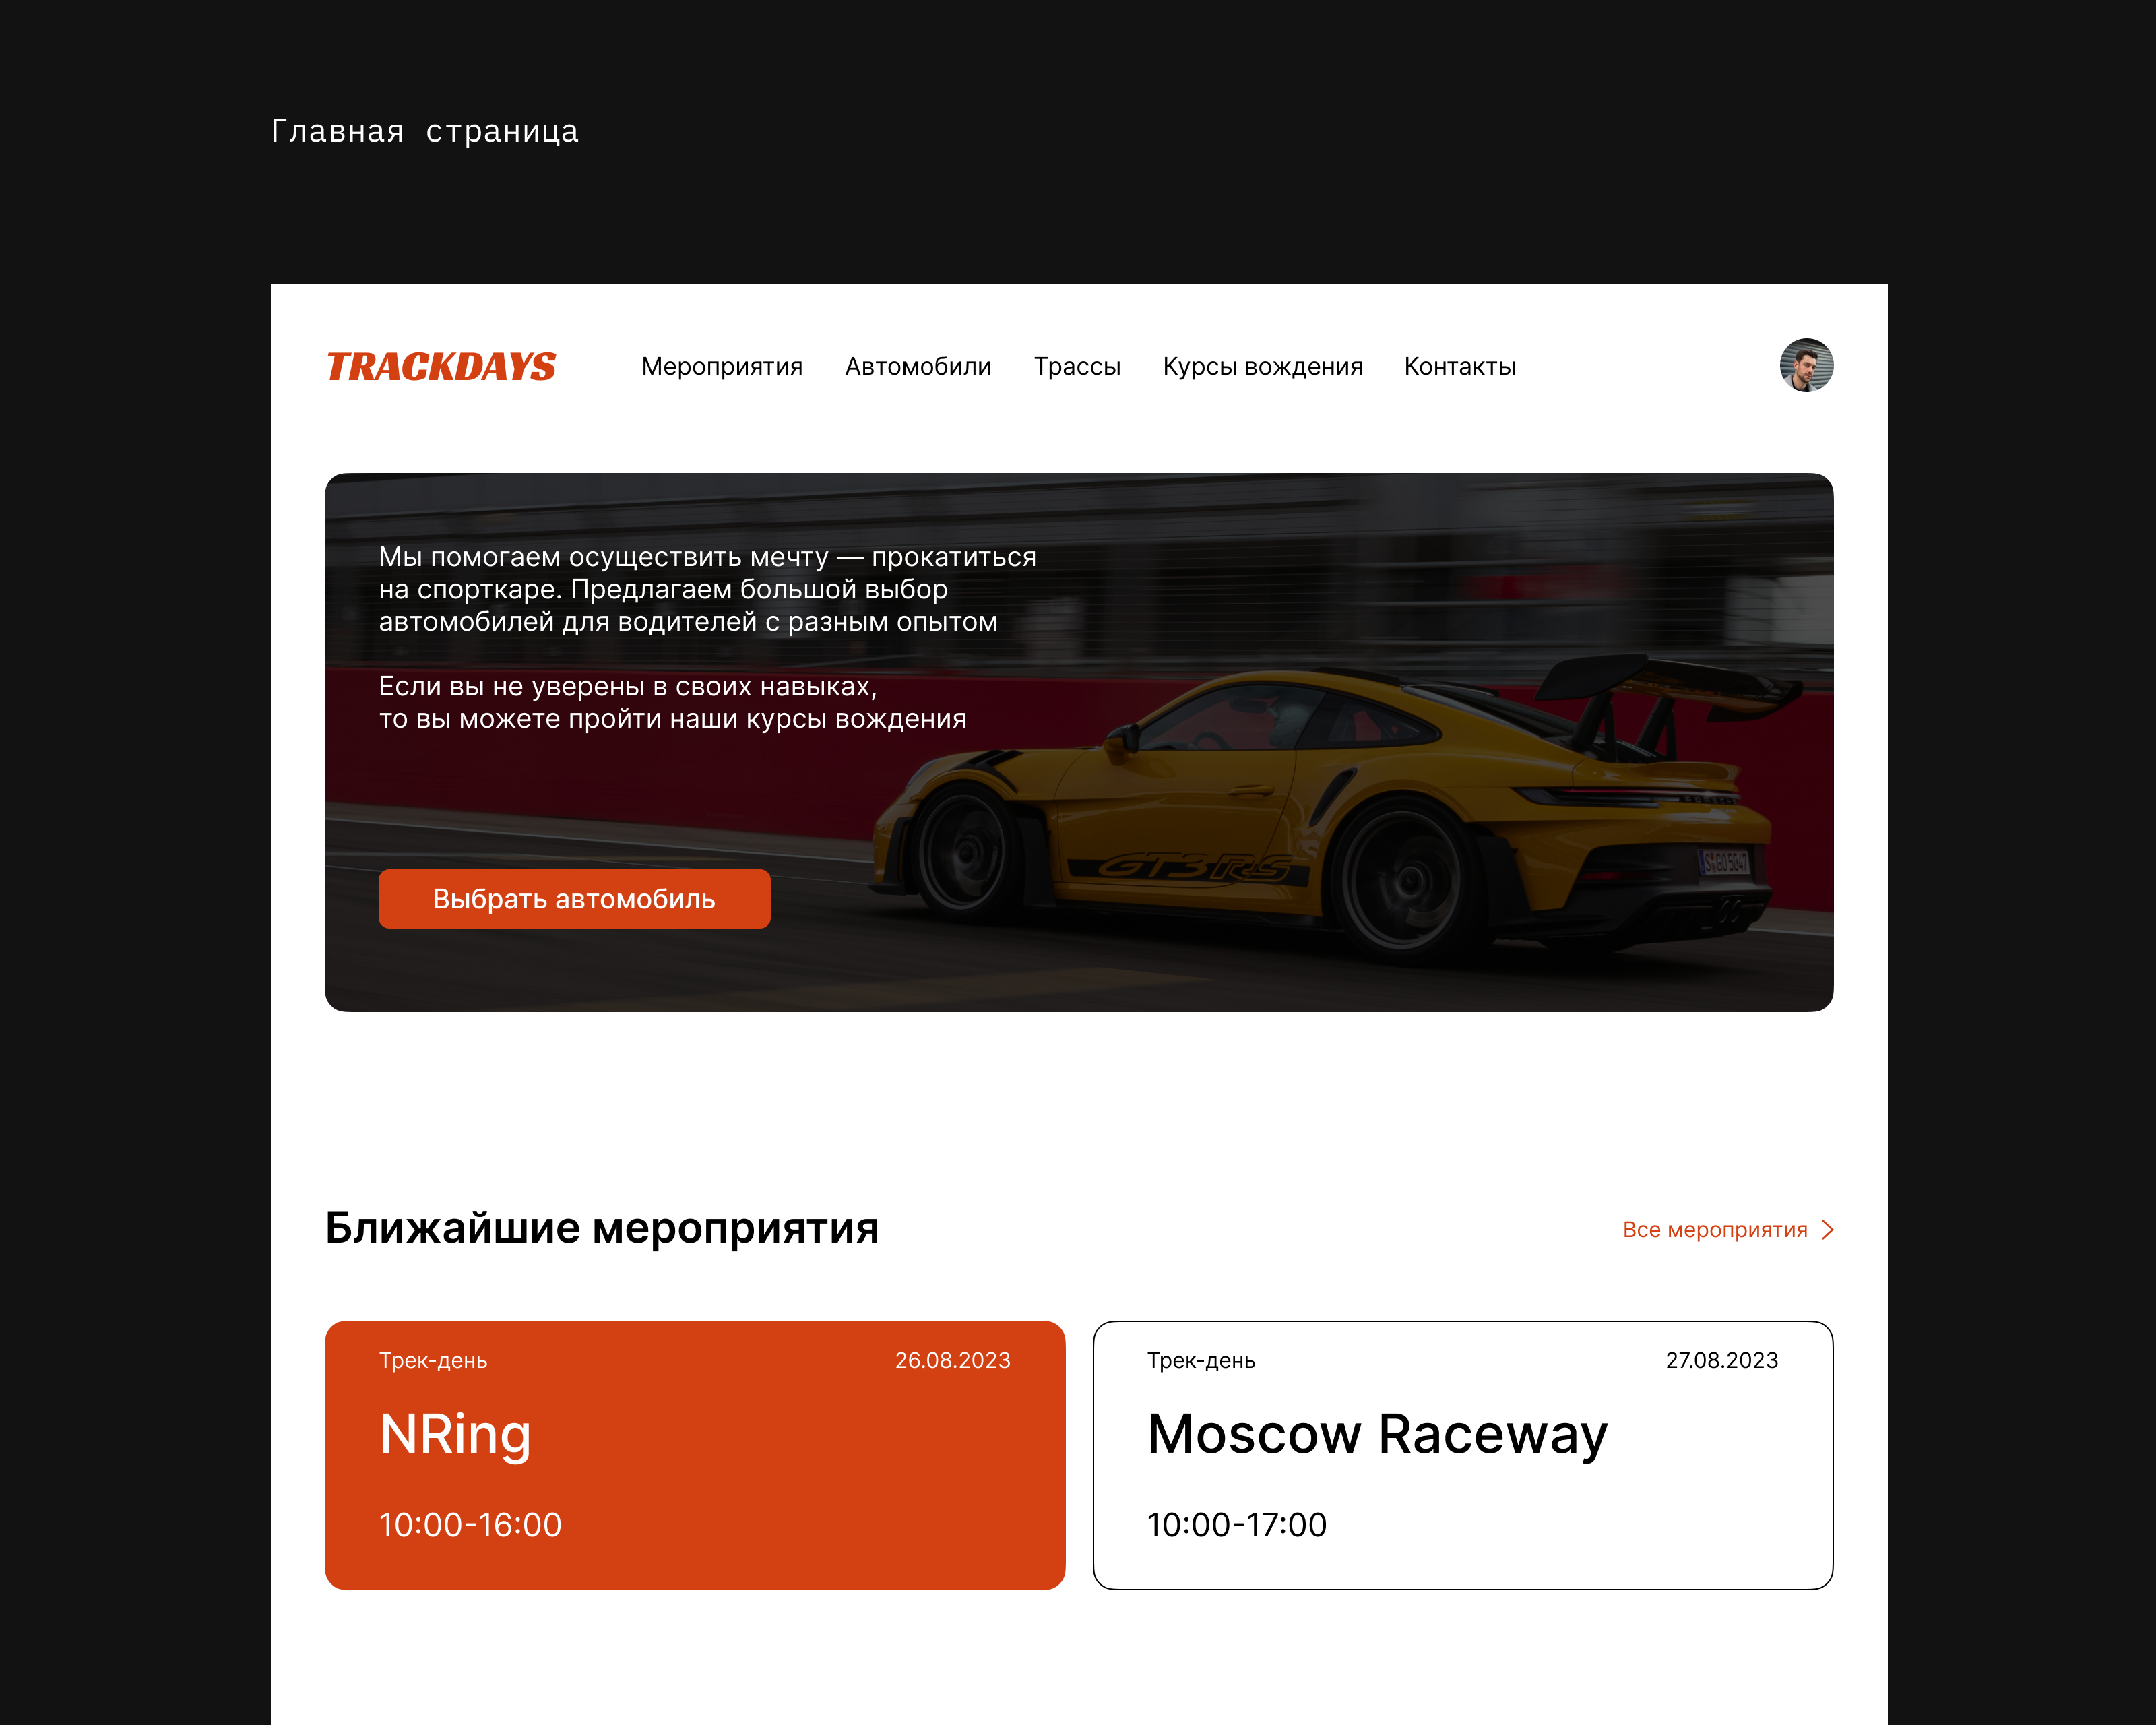Click the chevron next to Все мероприятия

pos(1827,1230)
